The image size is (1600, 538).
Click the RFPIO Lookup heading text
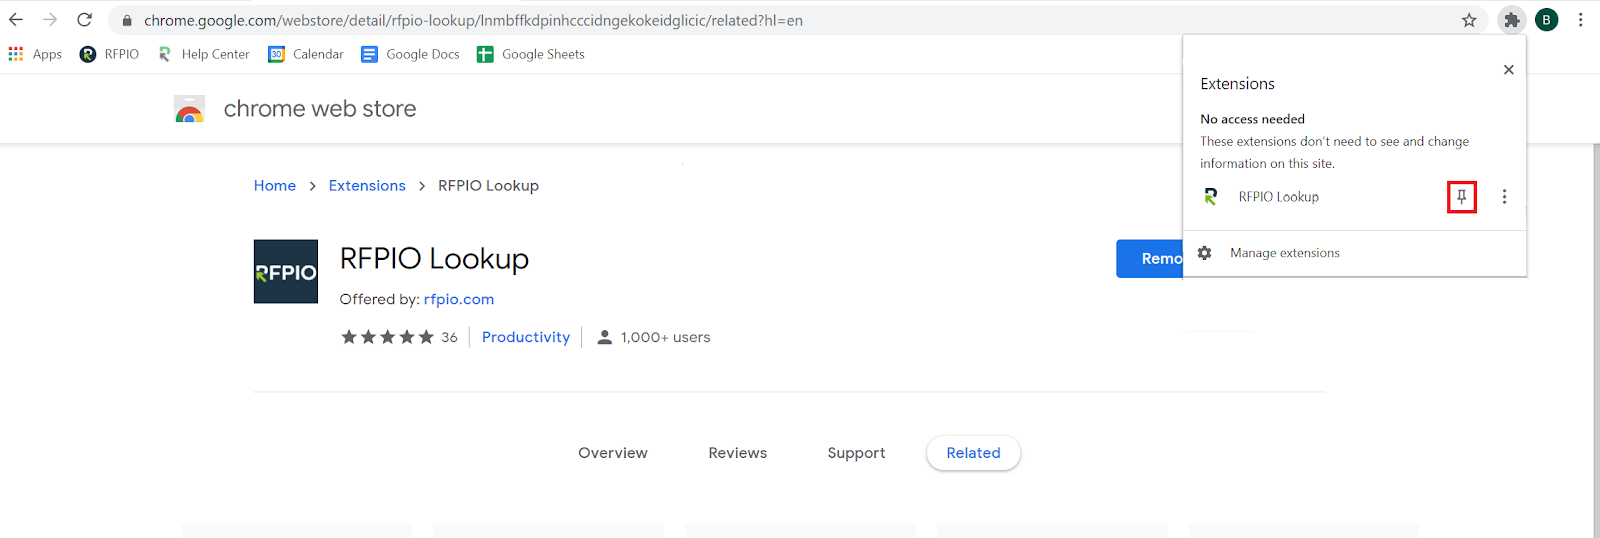click(434, 259)
